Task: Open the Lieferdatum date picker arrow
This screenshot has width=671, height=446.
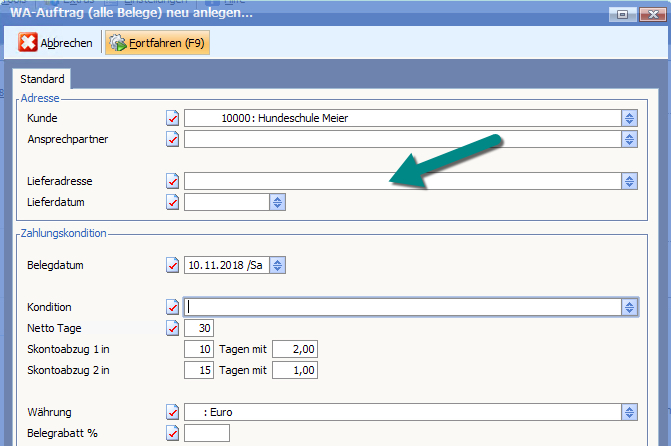Action: click(277, 203)
